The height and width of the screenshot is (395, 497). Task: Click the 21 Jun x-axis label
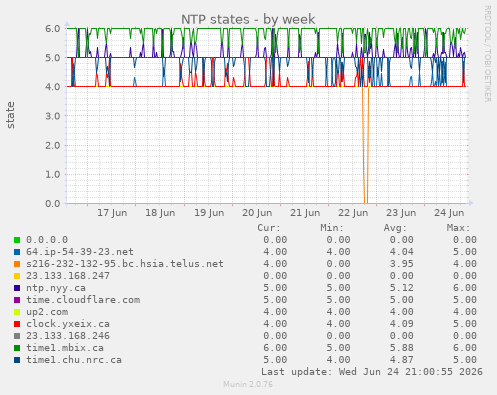coord(305,213)
